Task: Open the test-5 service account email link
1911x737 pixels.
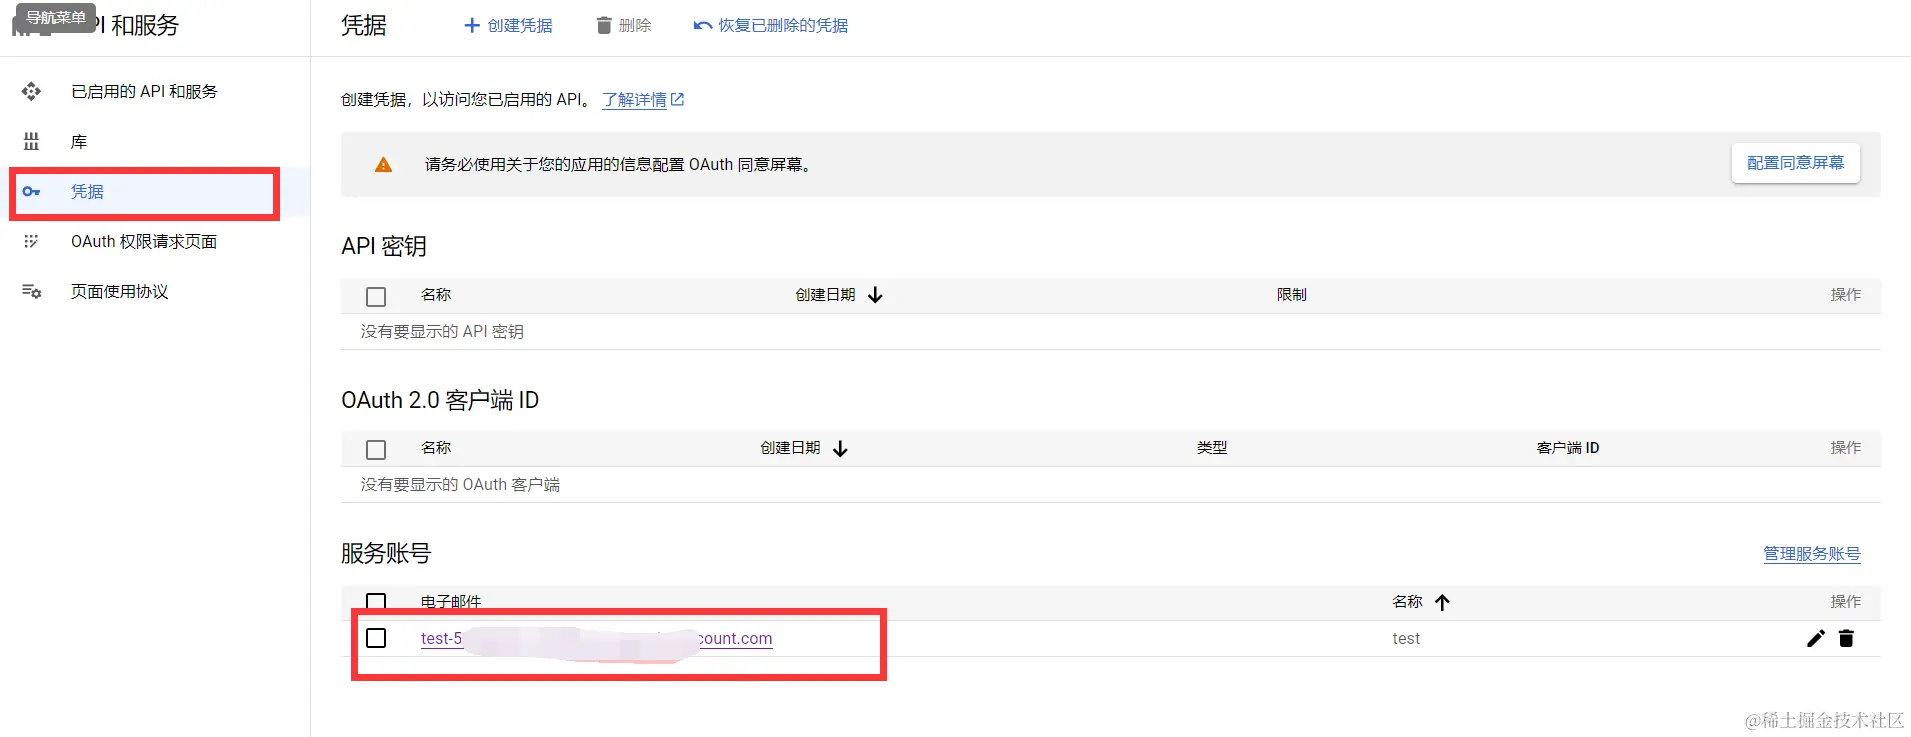Action: click(596, 638)
